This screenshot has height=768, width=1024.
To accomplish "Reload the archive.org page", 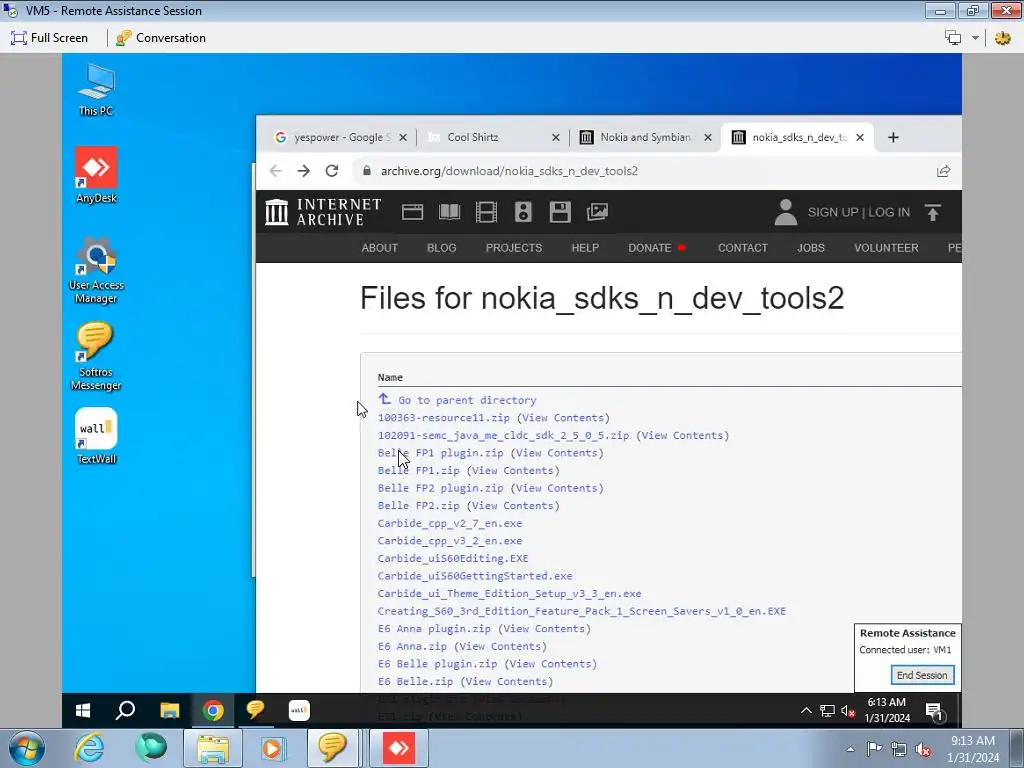I will pos(332,171).
